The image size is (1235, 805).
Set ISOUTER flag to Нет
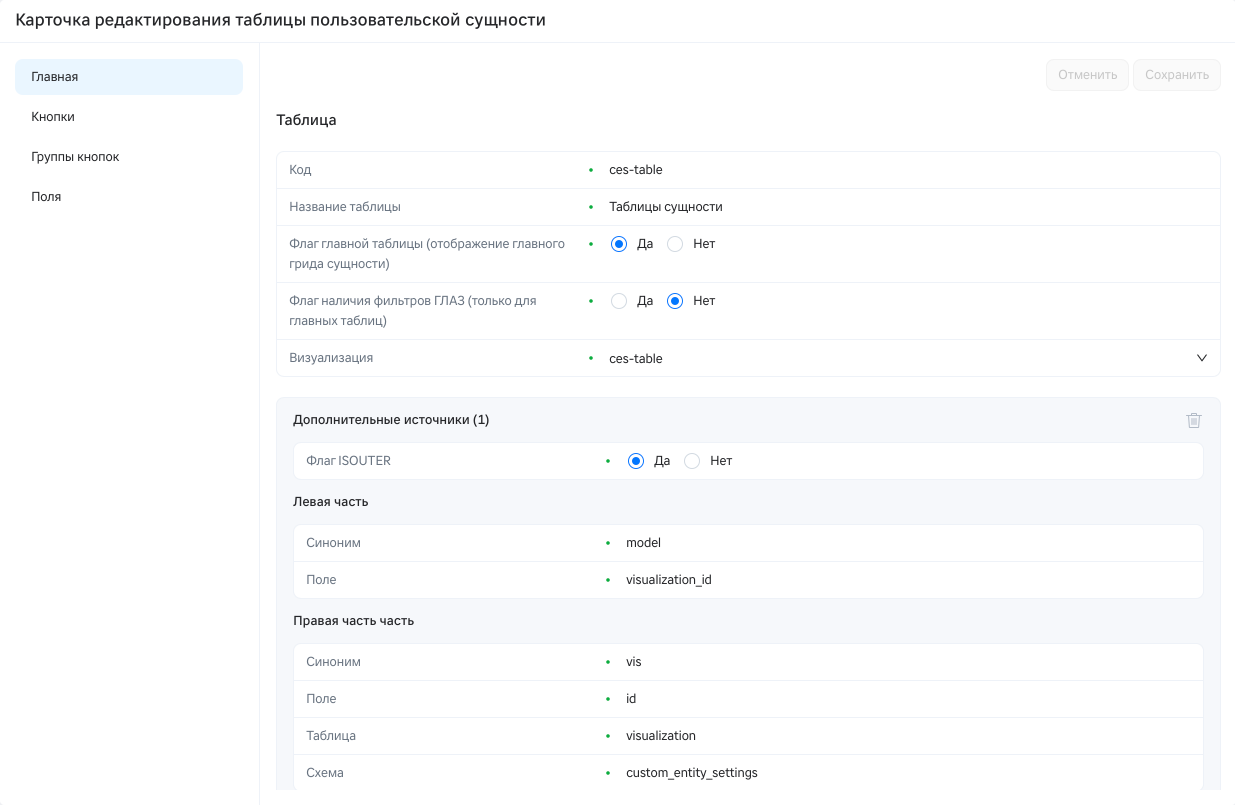tap(692, 461)
